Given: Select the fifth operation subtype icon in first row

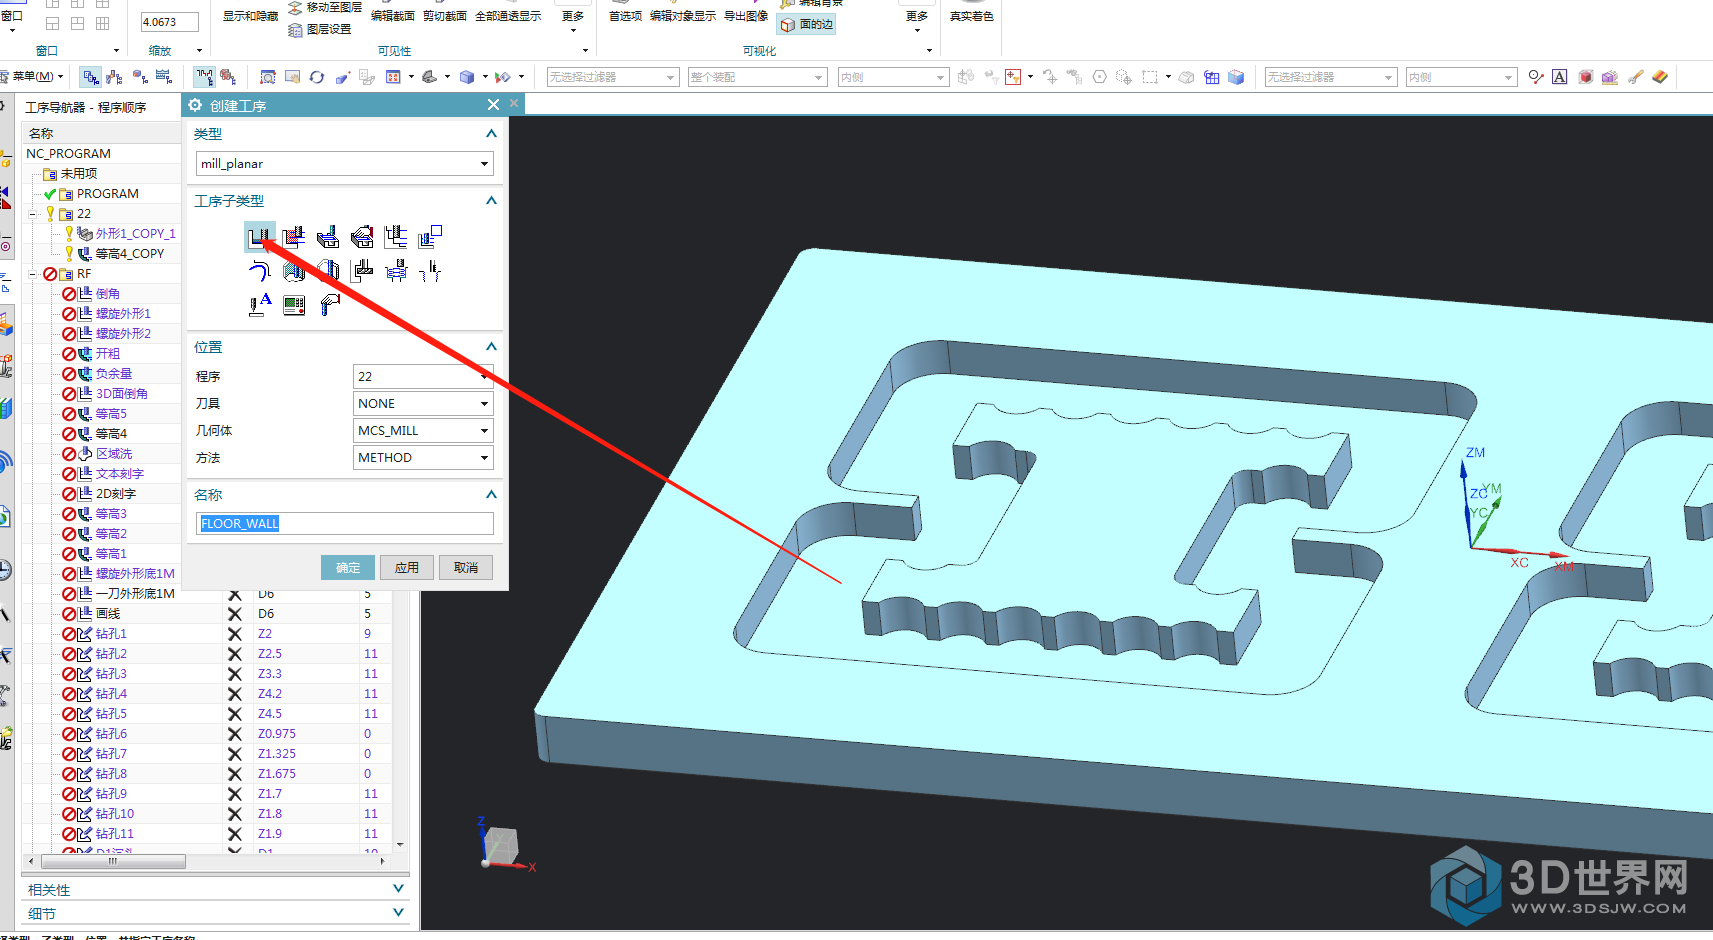Looking at the screenshot, I should click(396, 237).
